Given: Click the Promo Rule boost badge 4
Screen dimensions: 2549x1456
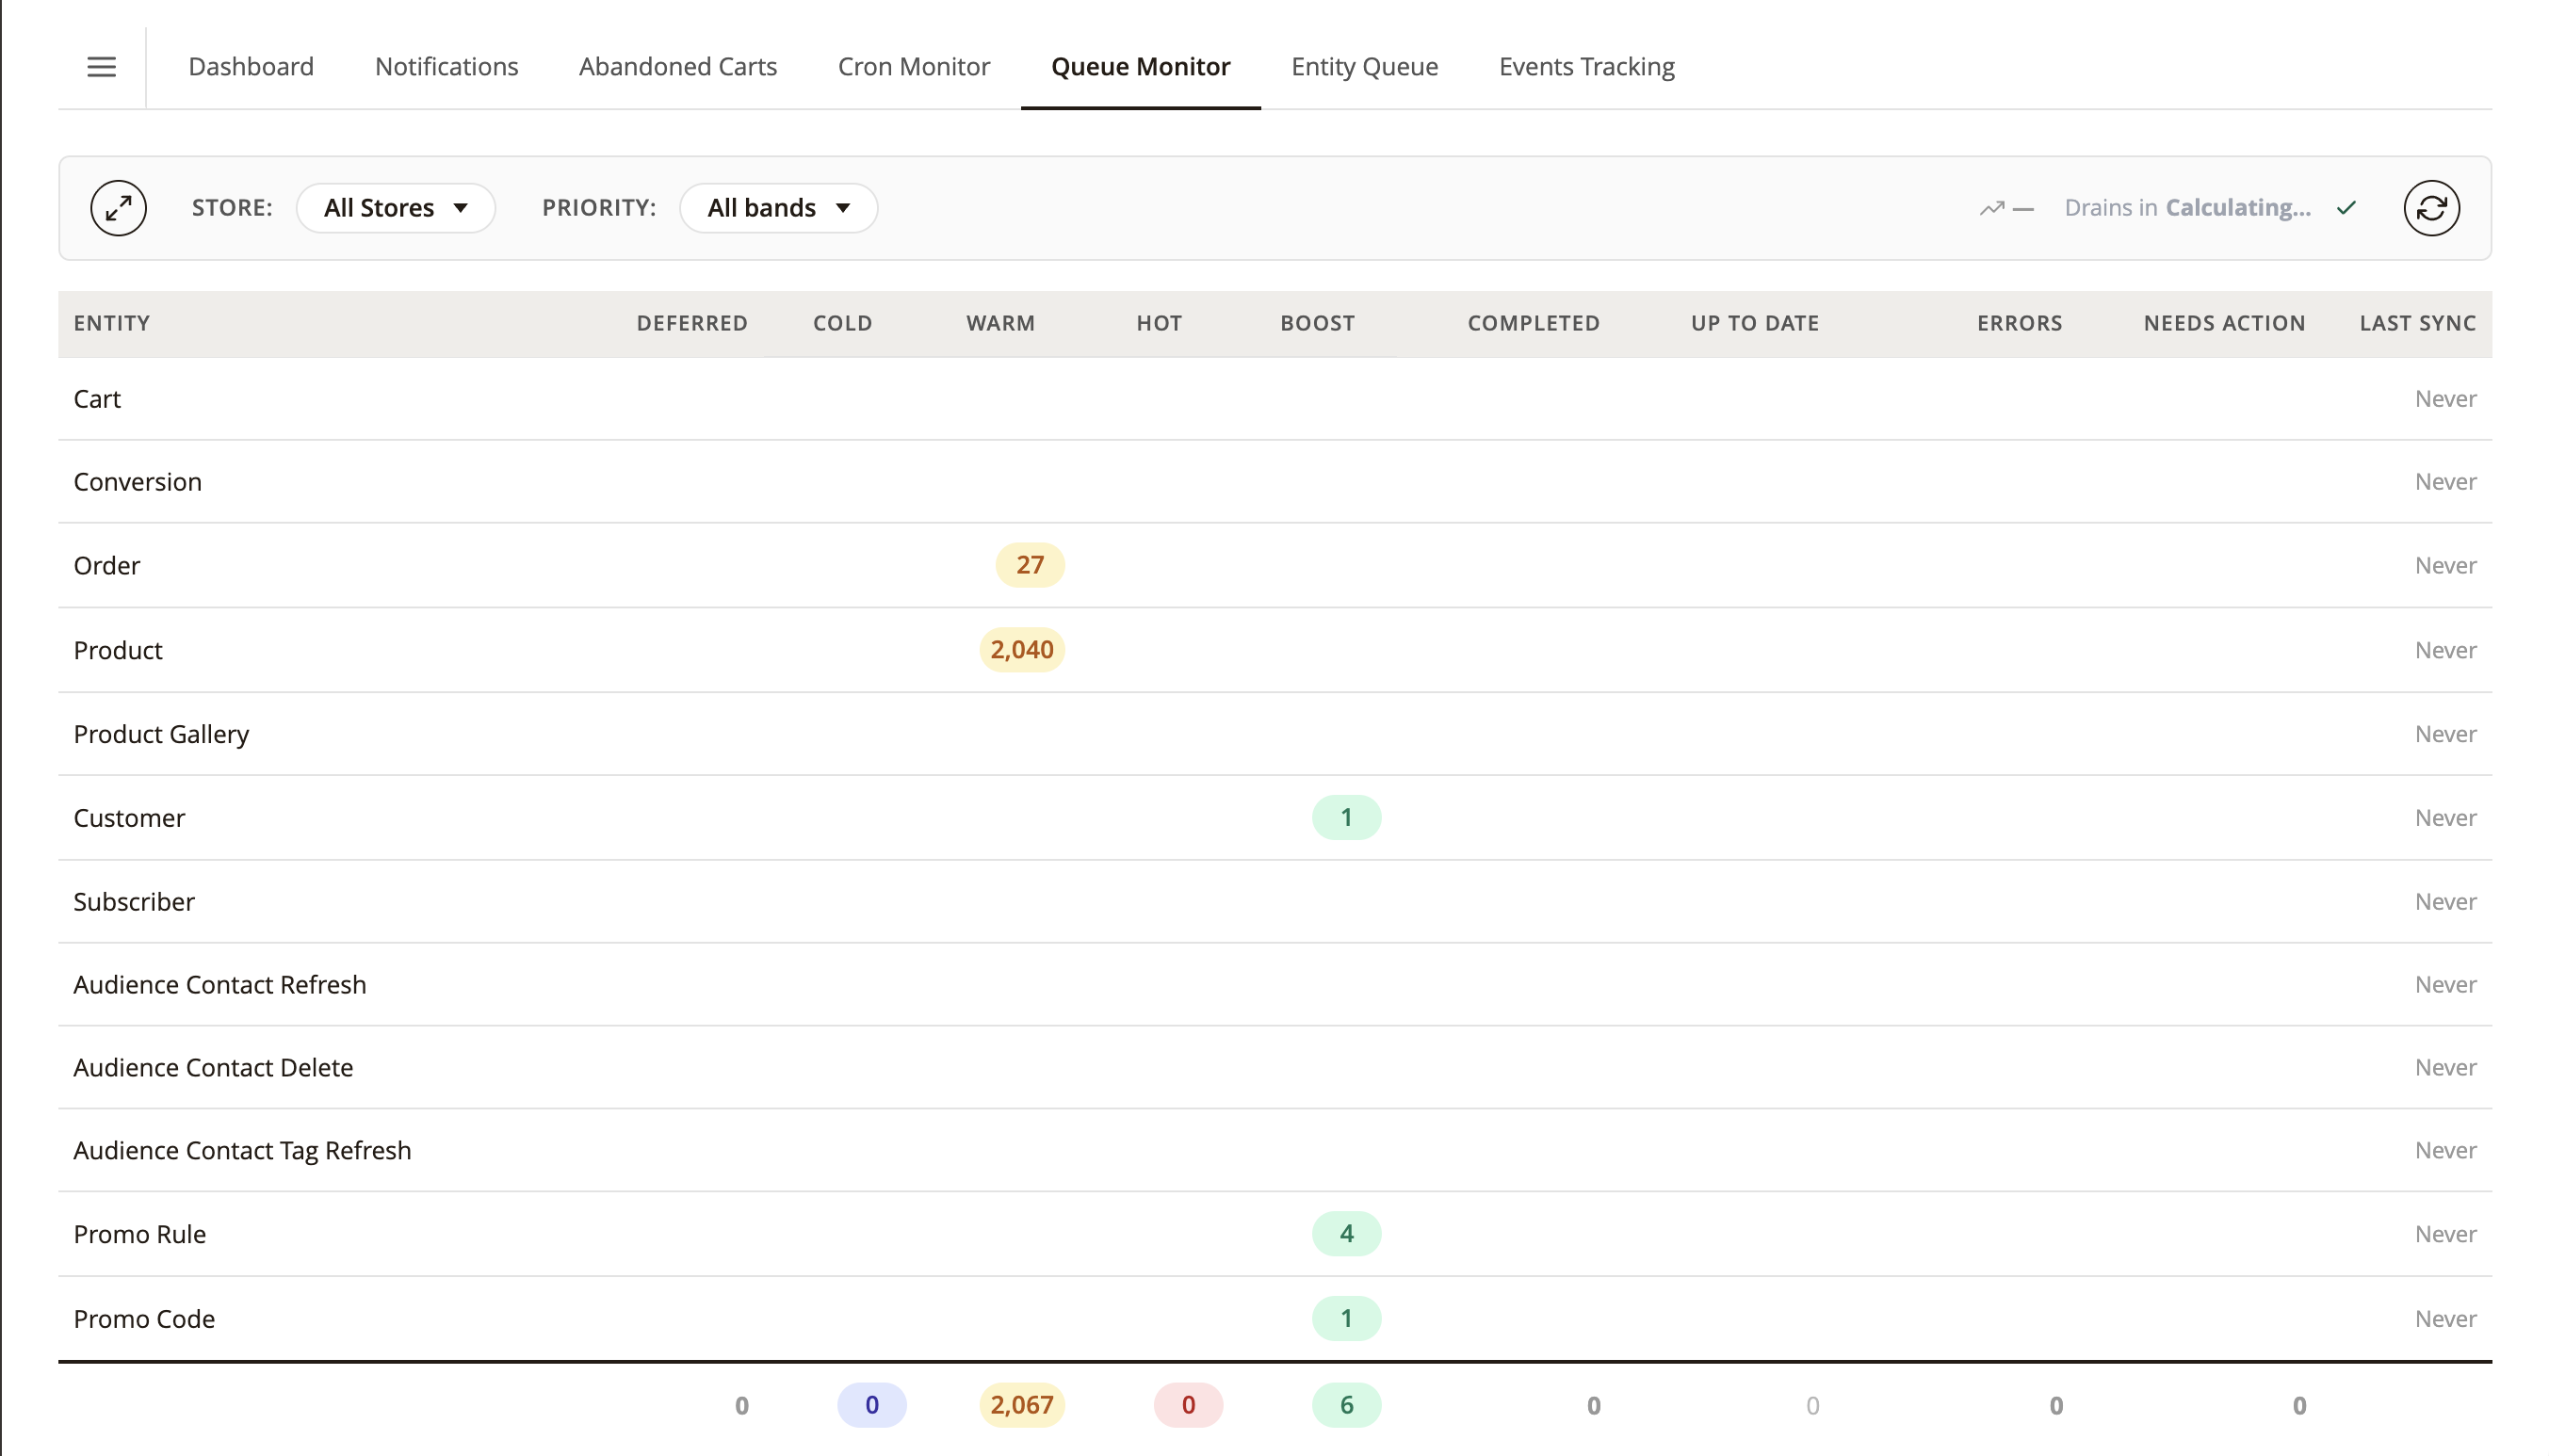Looking at the screenshot, I should tap(1346, 1234).
